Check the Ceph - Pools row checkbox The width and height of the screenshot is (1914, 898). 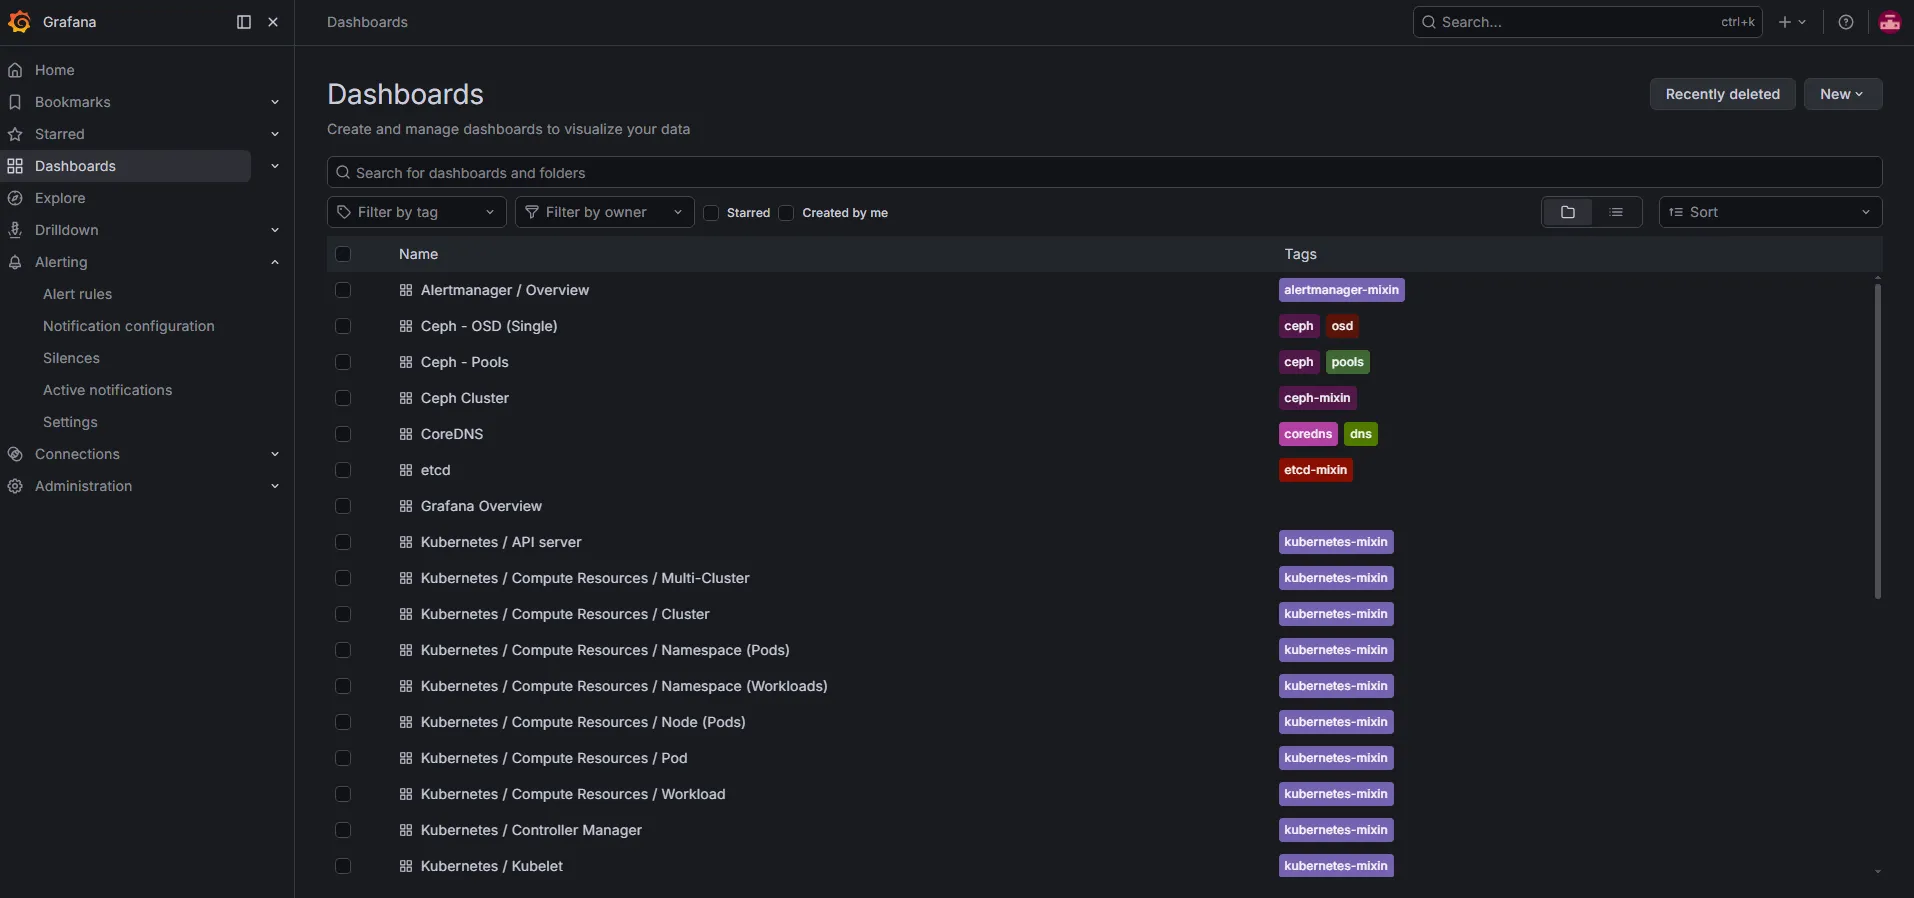[343, 362]
